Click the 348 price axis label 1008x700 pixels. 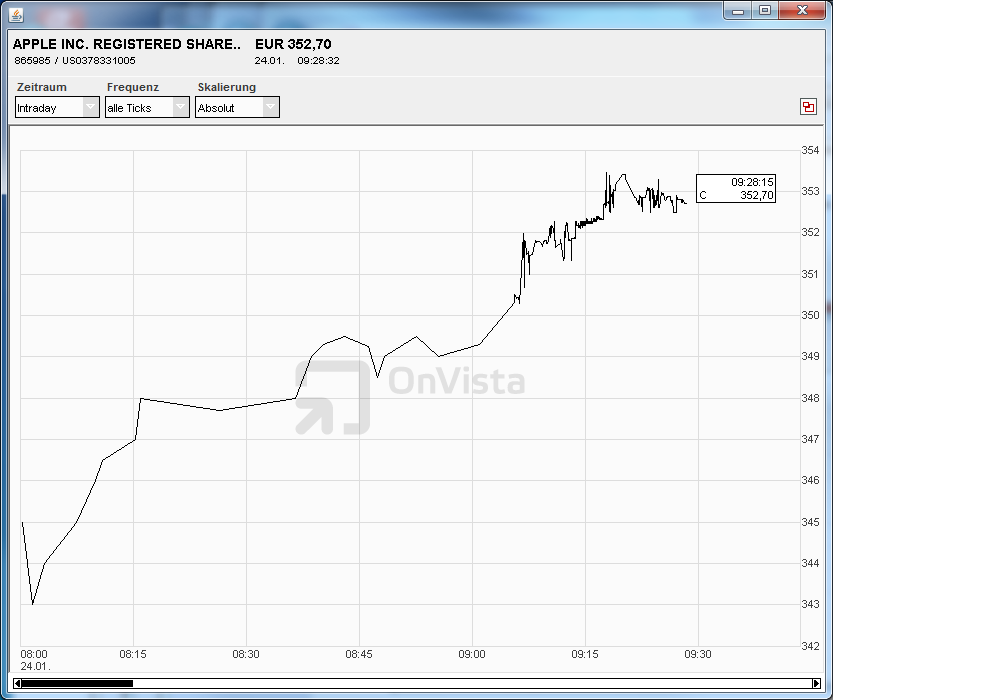[x=811, y=399]
